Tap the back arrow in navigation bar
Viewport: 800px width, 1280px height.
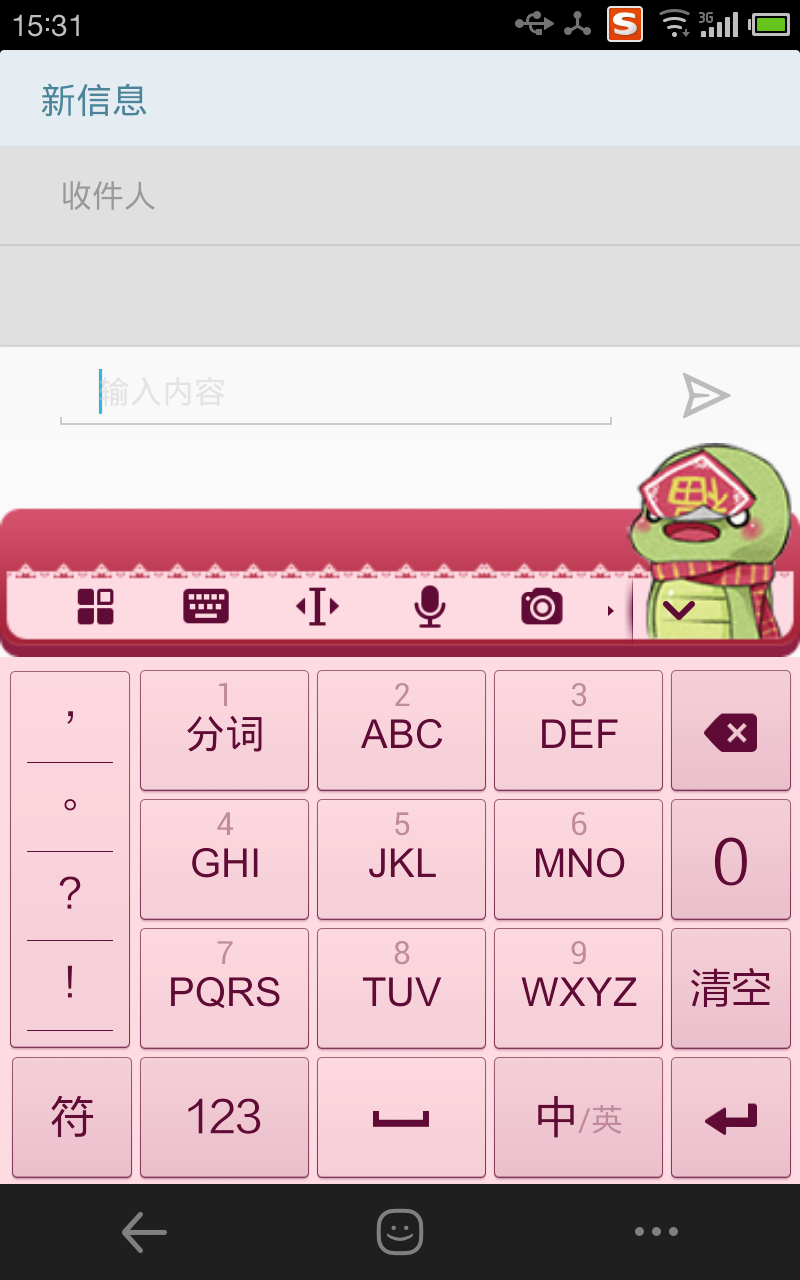point(144,1232)
